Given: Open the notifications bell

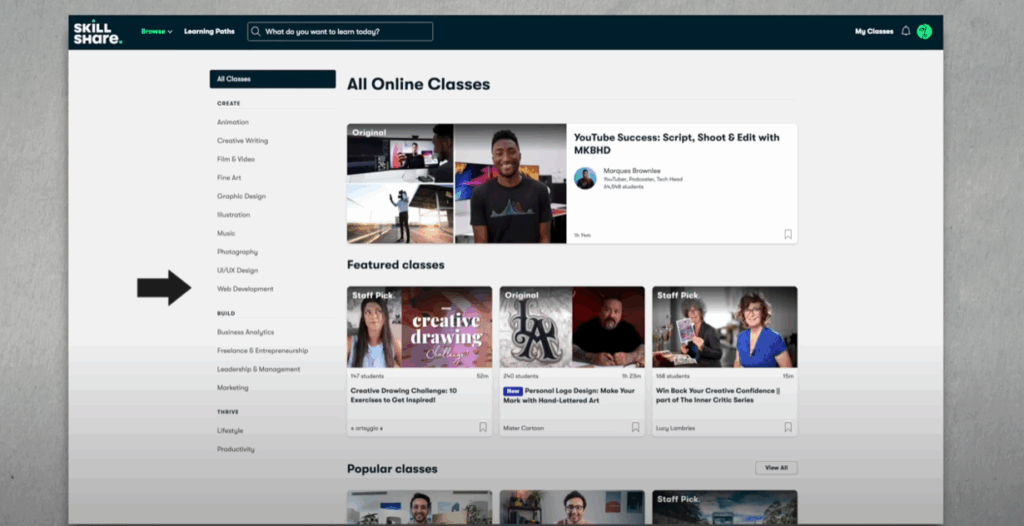Looking at the screenshot, I should [905, 31].
